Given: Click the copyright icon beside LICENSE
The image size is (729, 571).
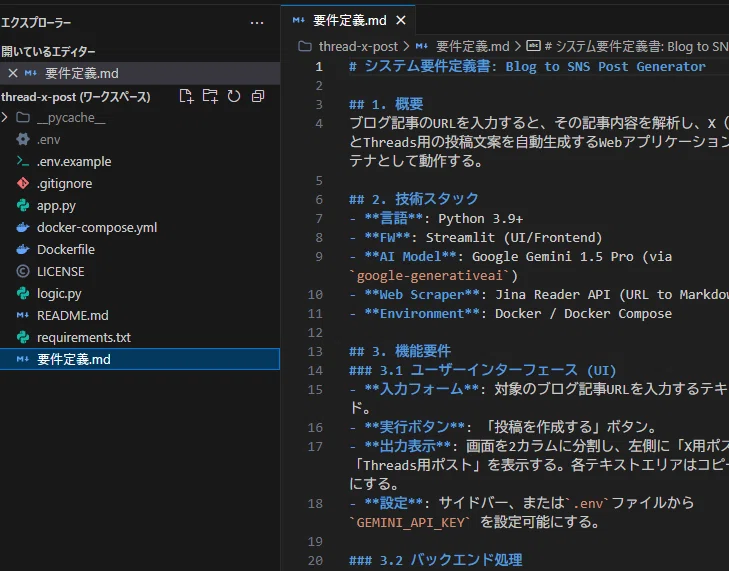Looking at the screenshot, I should (x=23, y=272).
